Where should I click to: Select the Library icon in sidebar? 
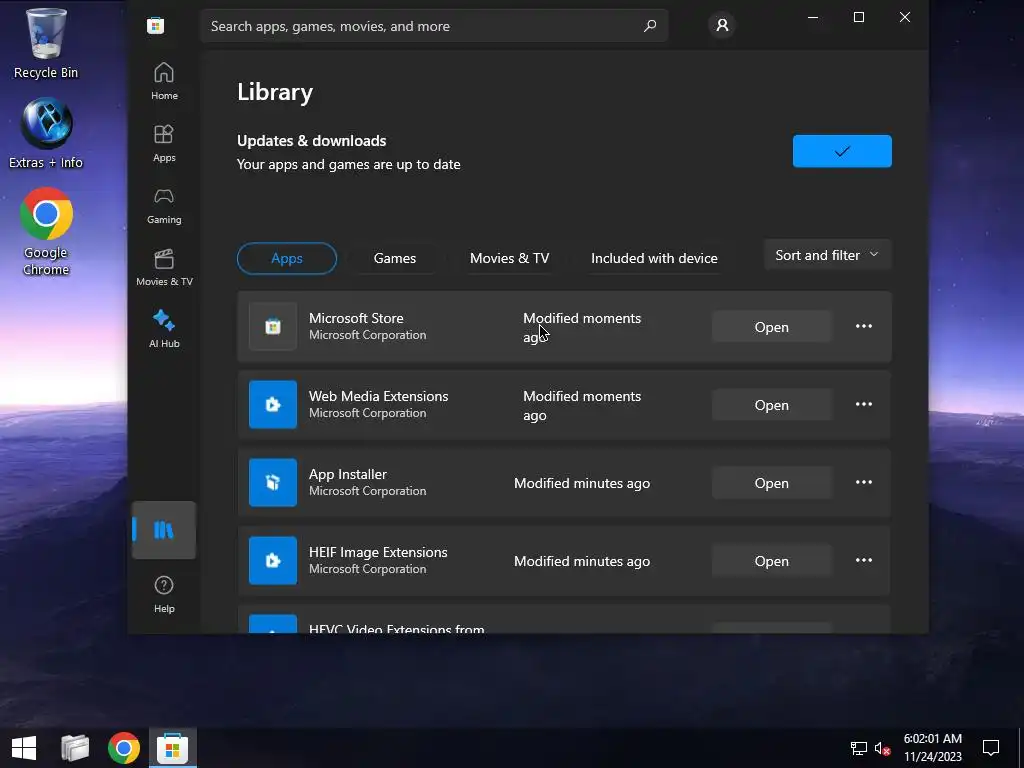point(164,530)
